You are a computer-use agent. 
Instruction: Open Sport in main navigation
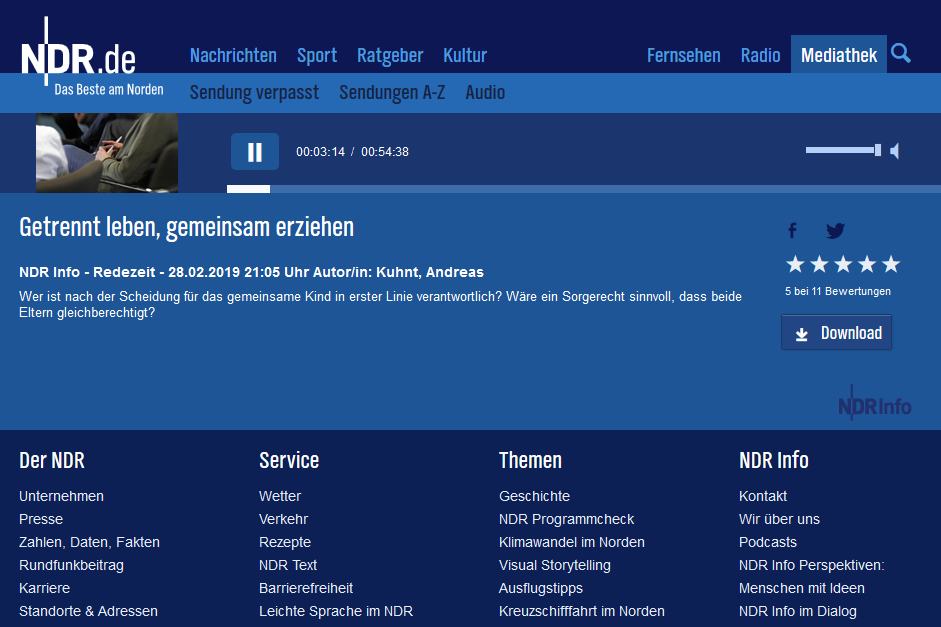coord(317,55)
